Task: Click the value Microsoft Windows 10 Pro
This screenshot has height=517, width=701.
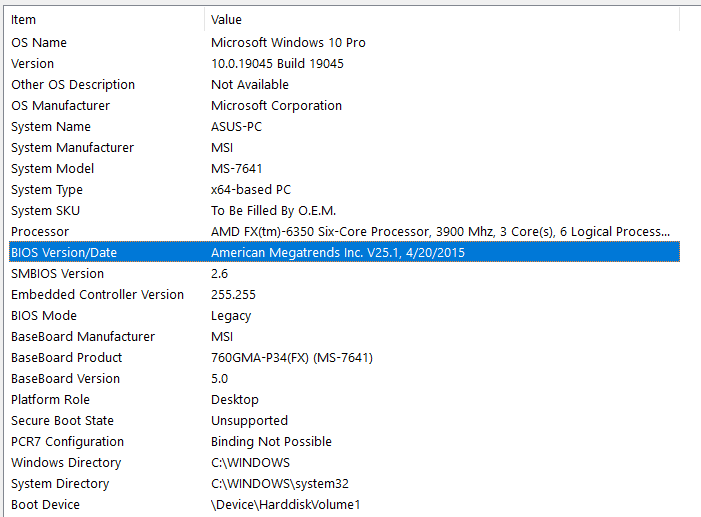Action: 288,42
